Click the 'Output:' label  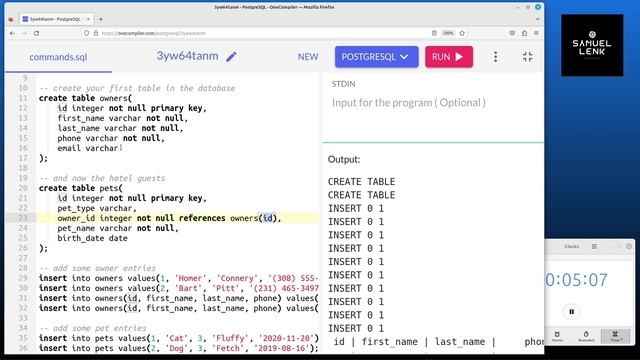(344, 159)
